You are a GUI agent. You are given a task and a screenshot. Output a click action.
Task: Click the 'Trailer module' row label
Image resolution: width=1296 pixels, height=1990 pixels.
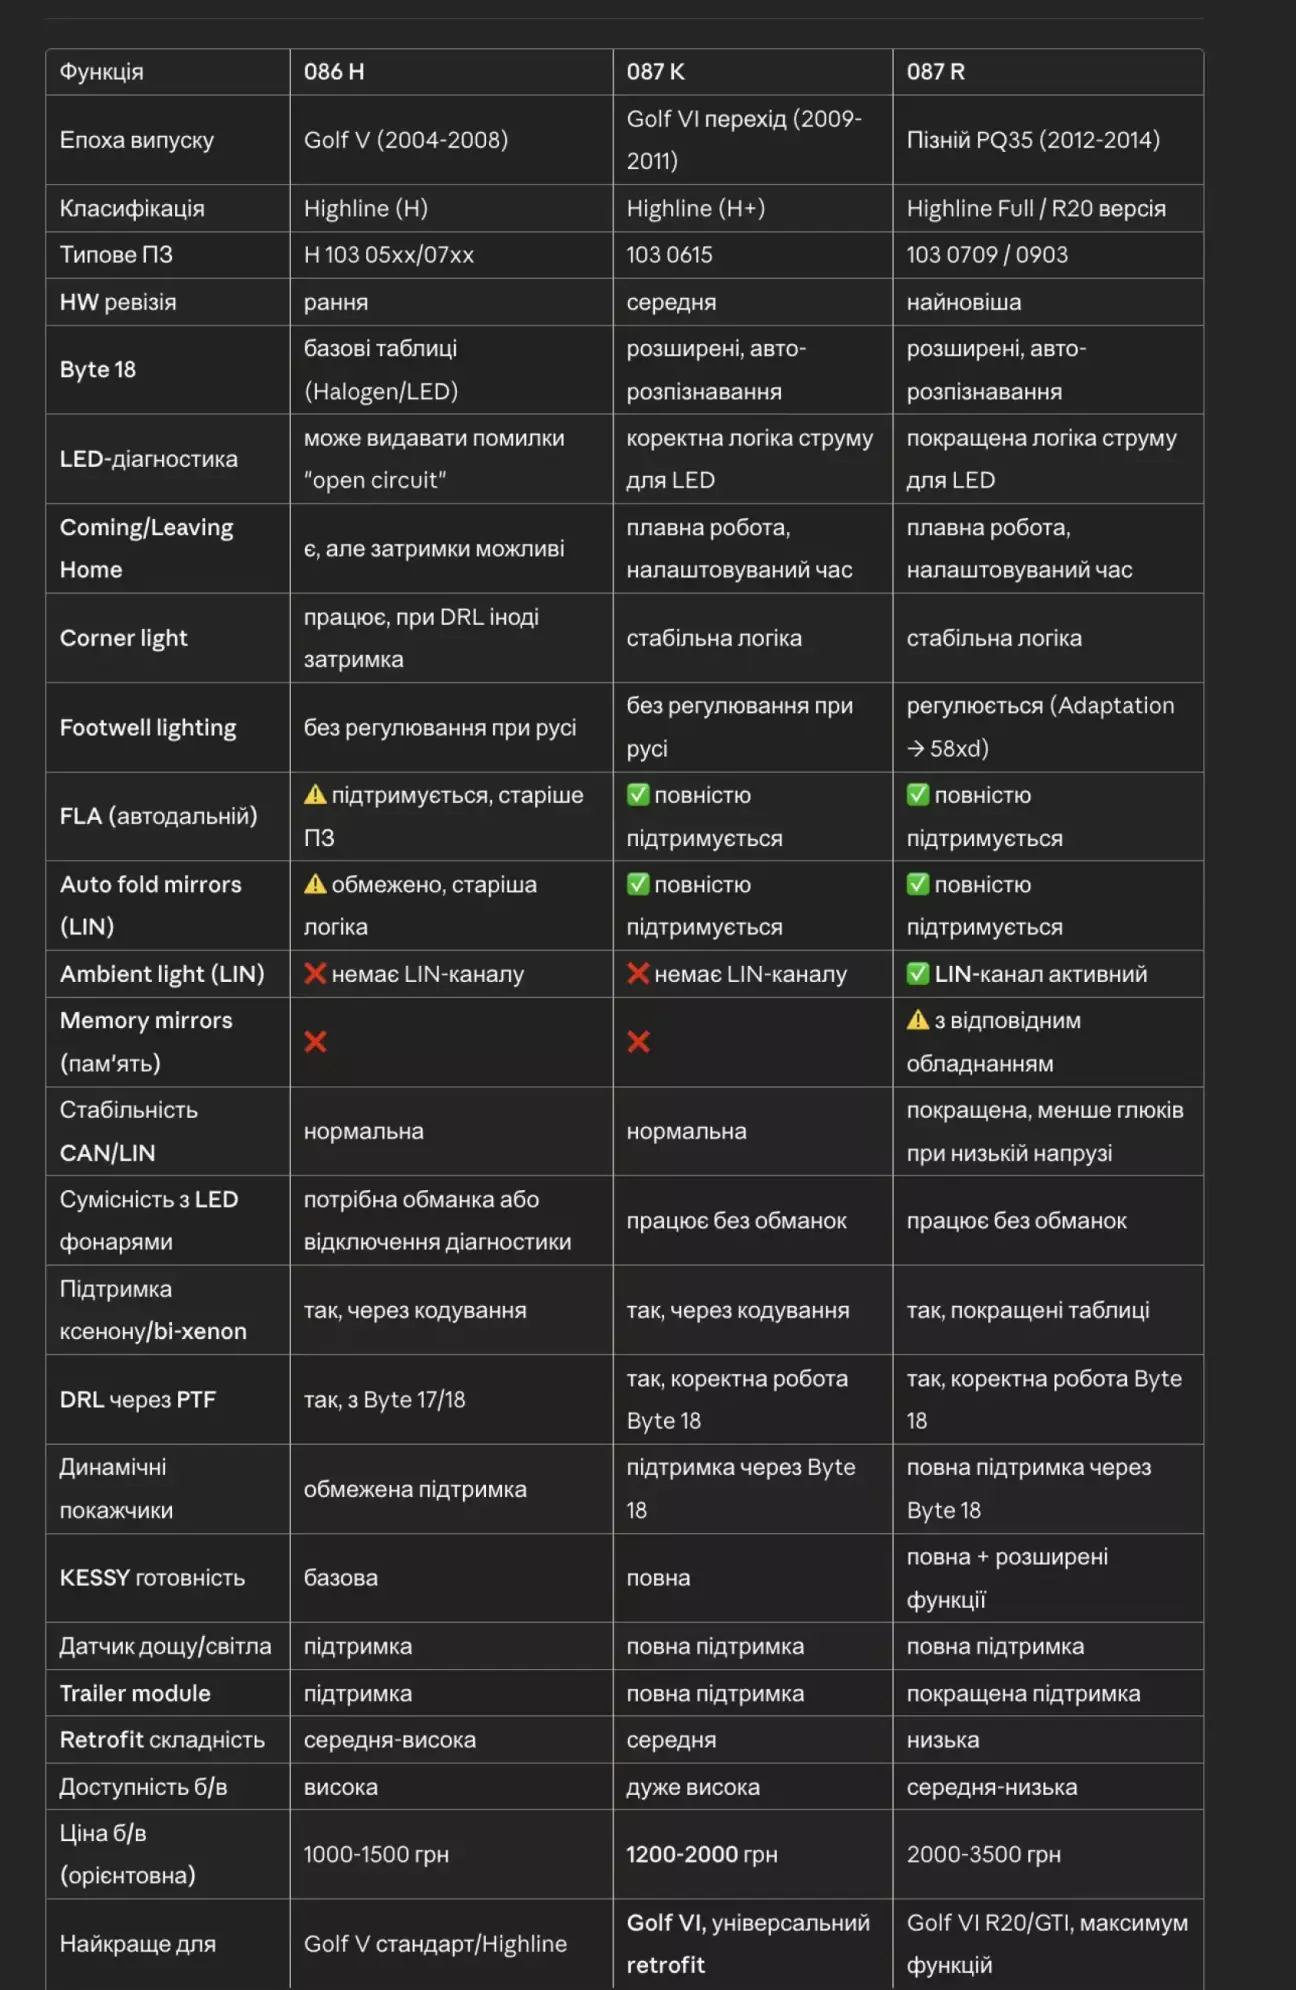point(135,1693)
